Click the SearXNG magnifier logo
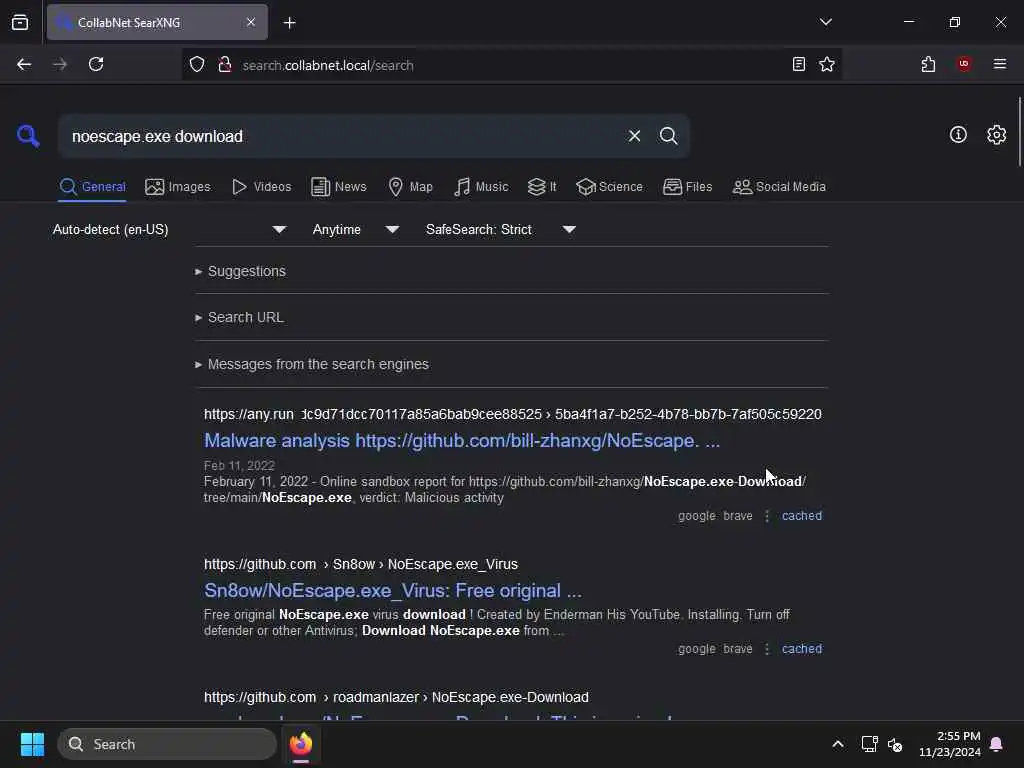1024x768 pixels. pyautogui.click(x=28, y=136)
